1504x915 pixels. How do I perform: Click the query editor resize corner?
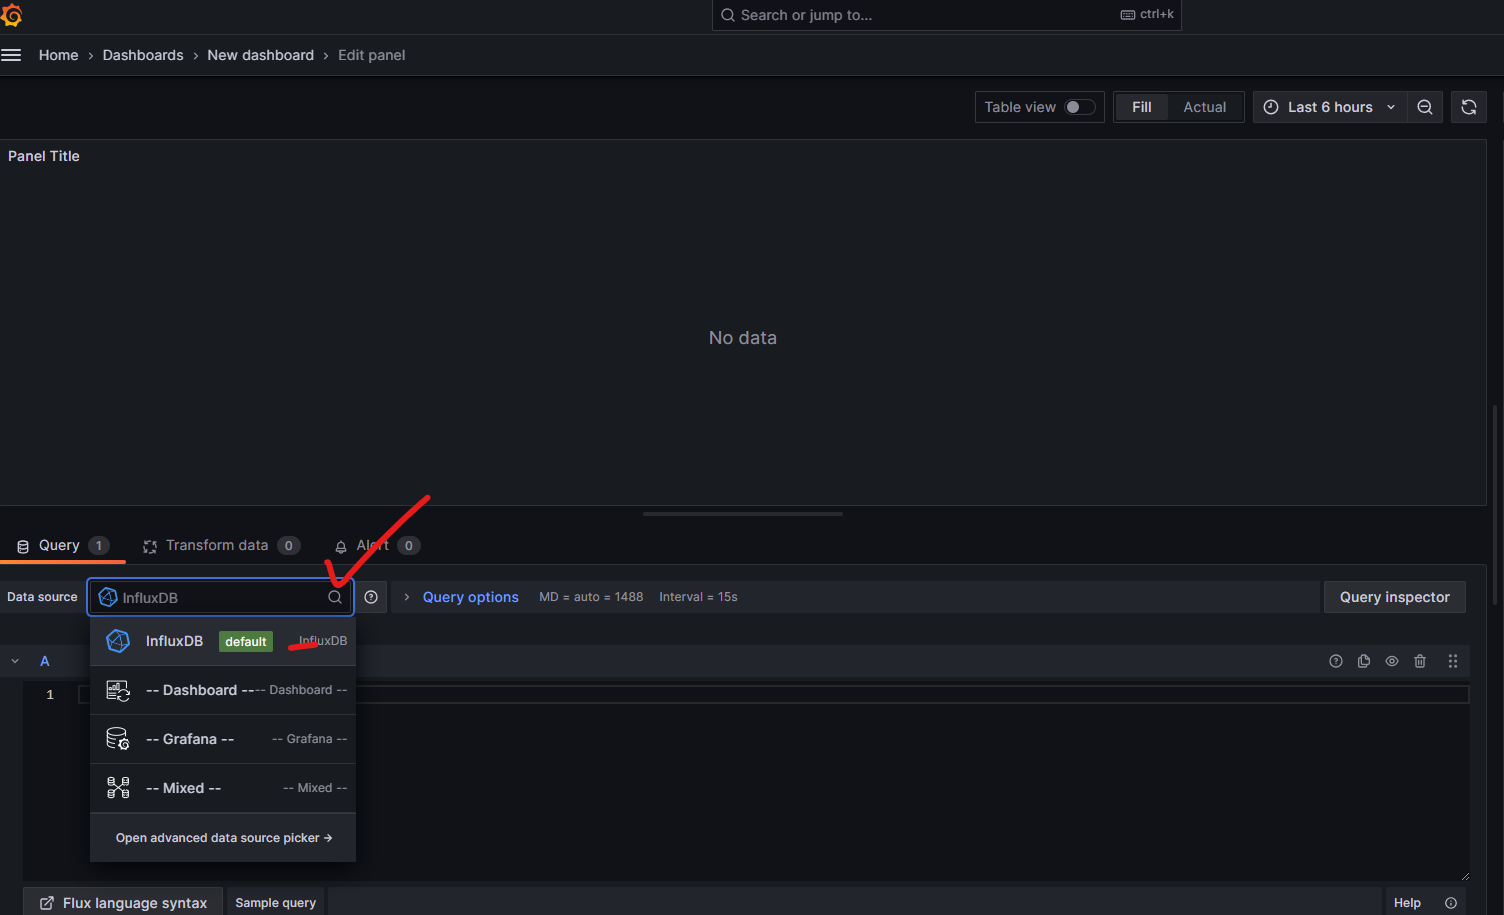(1464, 875)
